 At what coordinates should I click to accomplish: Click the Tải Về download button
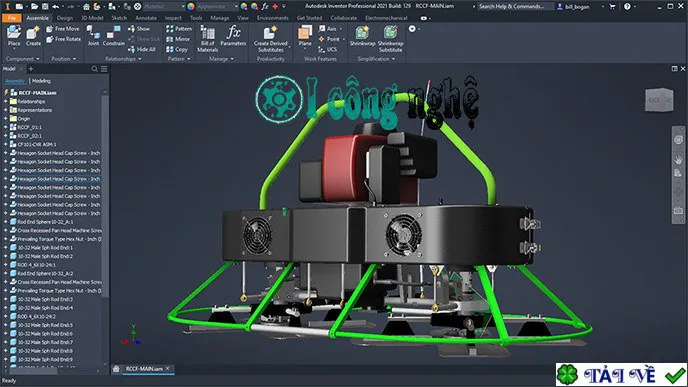point(621,375)
